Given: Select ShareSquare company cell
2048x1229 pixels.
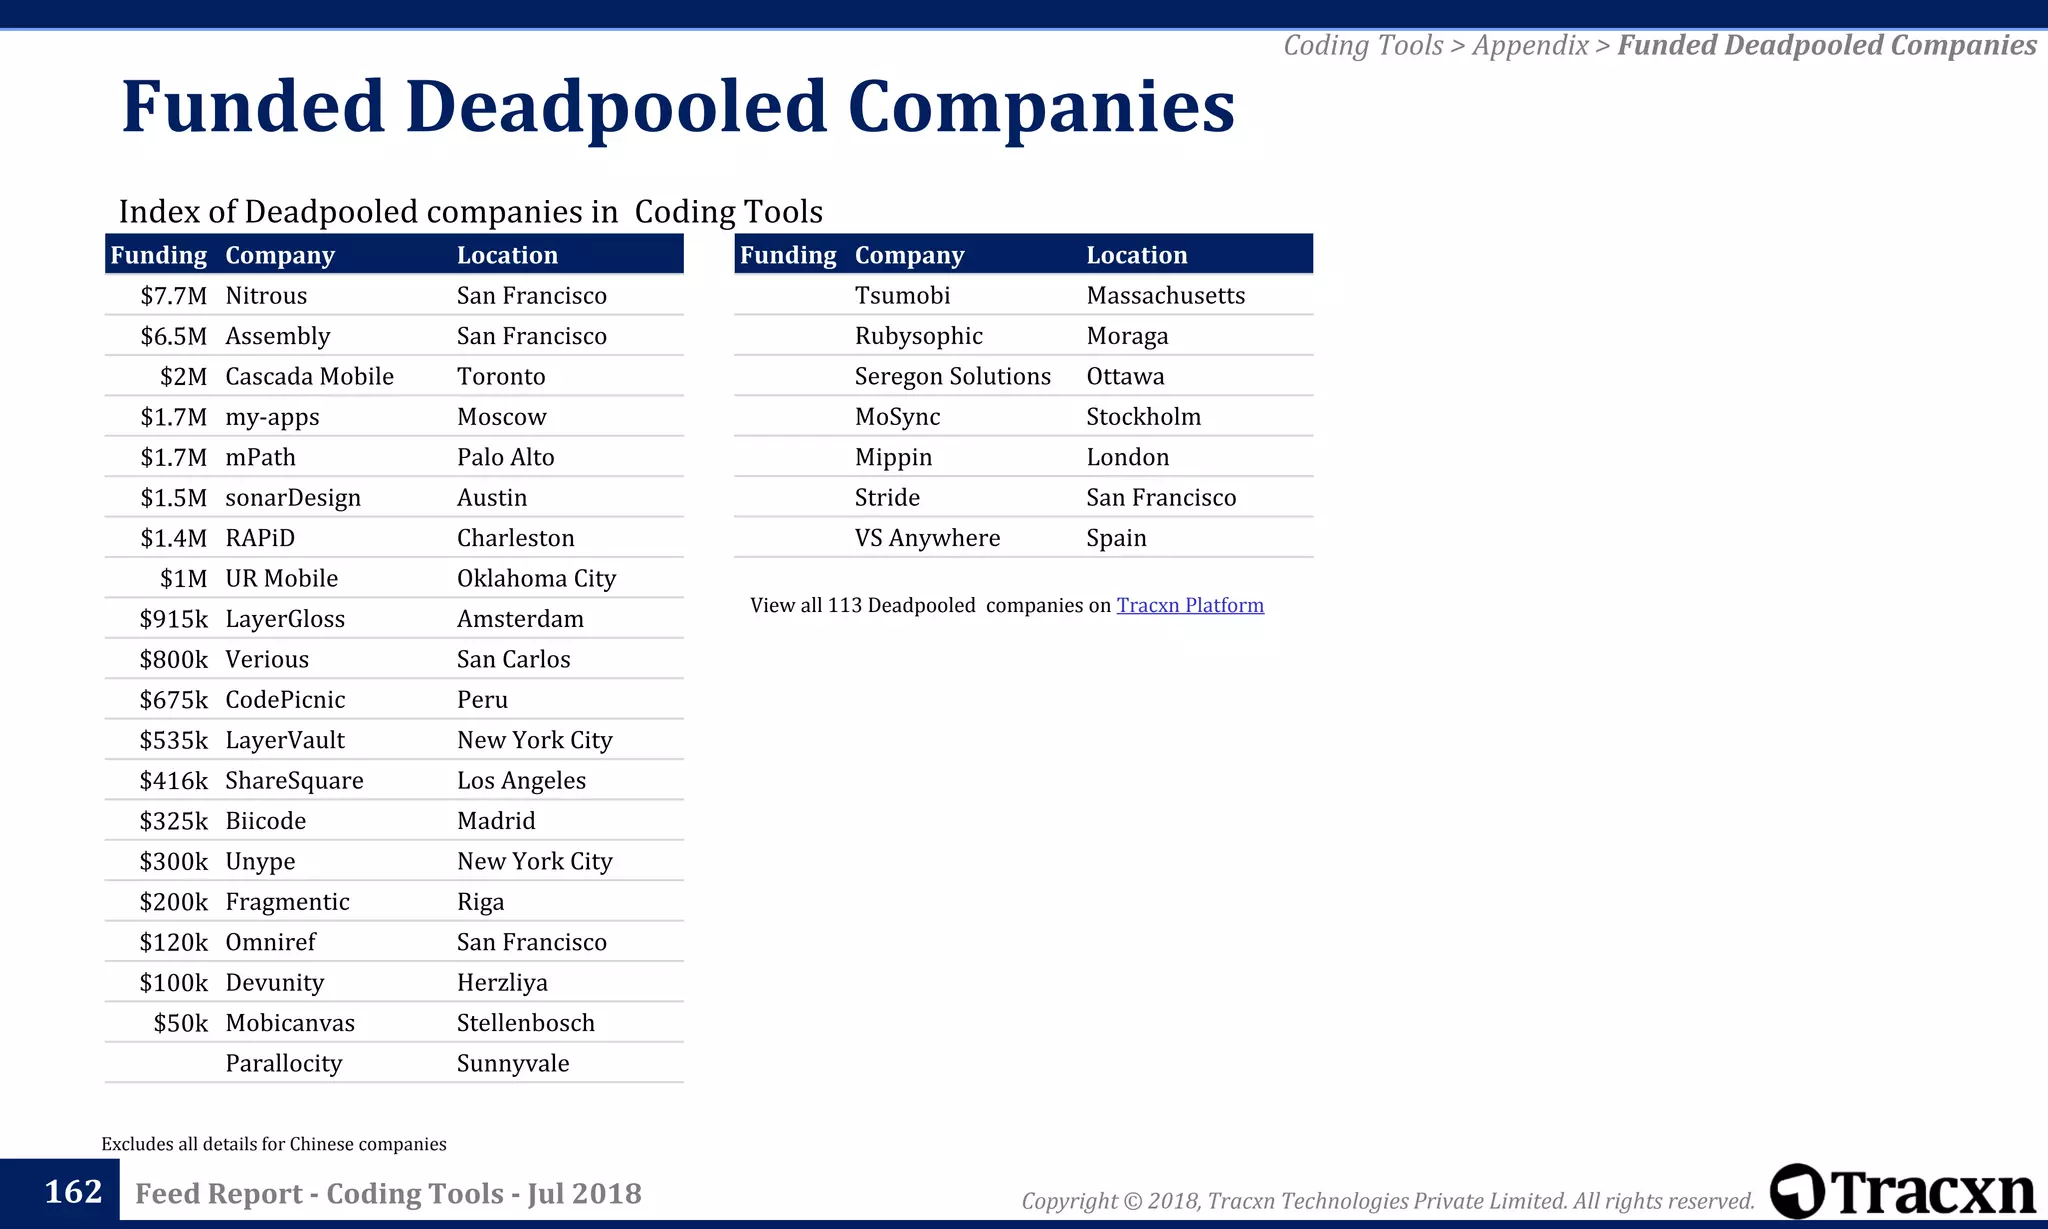Looking at the screenshot, I should (x=295, y=781).
